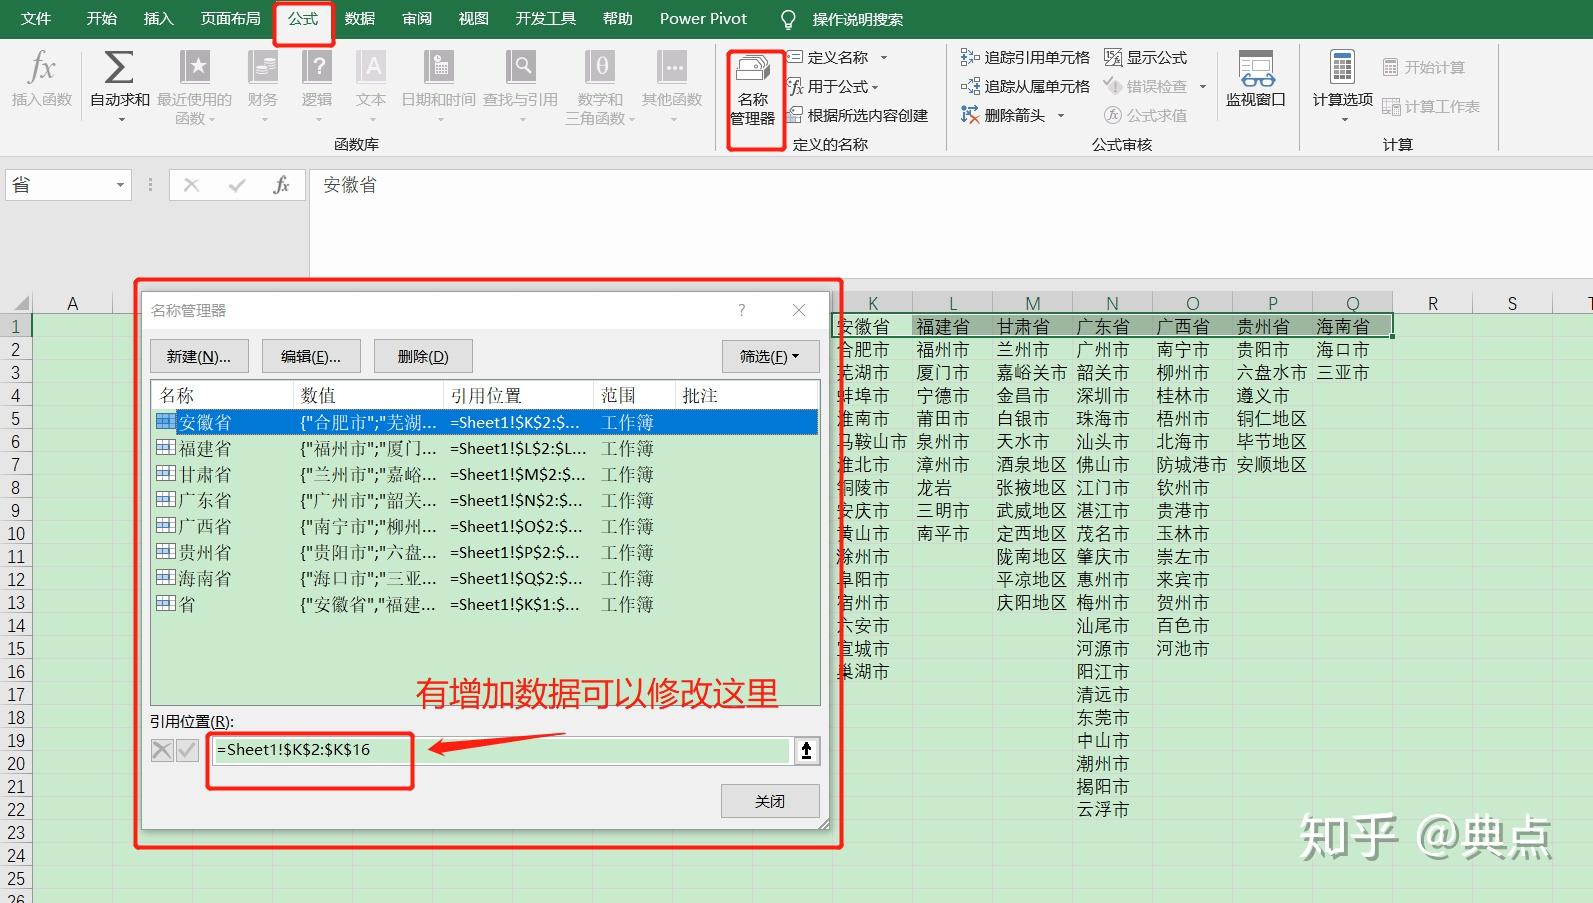This screenshot has height=903, width=1593.
Task: Click Create from Selection (根据所选内容创建)
Action: (x=858, y=116)
